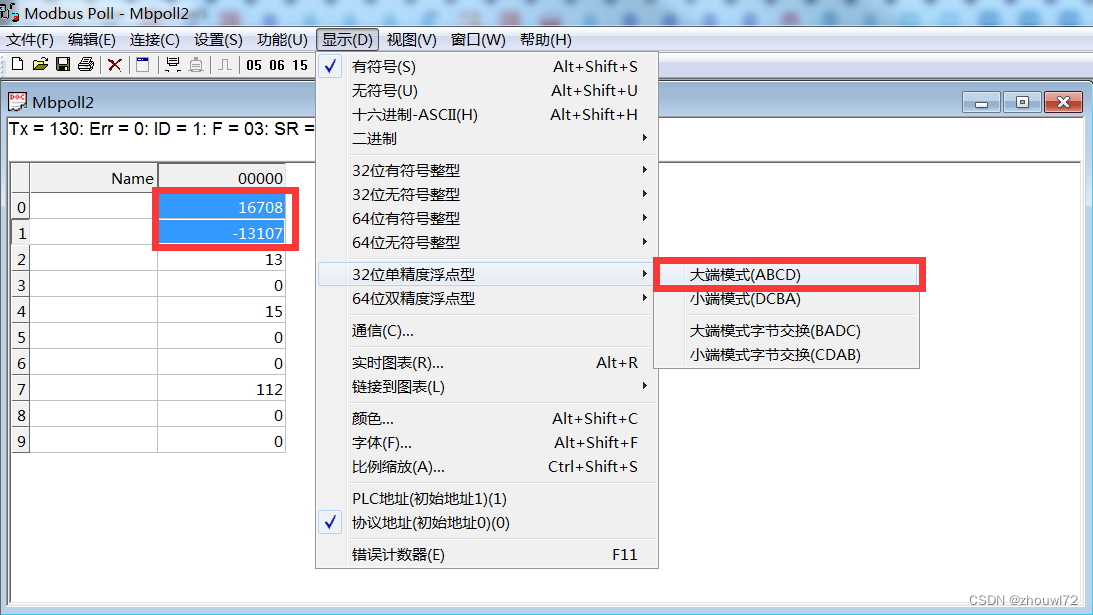Choose 小端模式字节交换(CDAB) float format
This screenshot has width=1093, height=615.
787,354
